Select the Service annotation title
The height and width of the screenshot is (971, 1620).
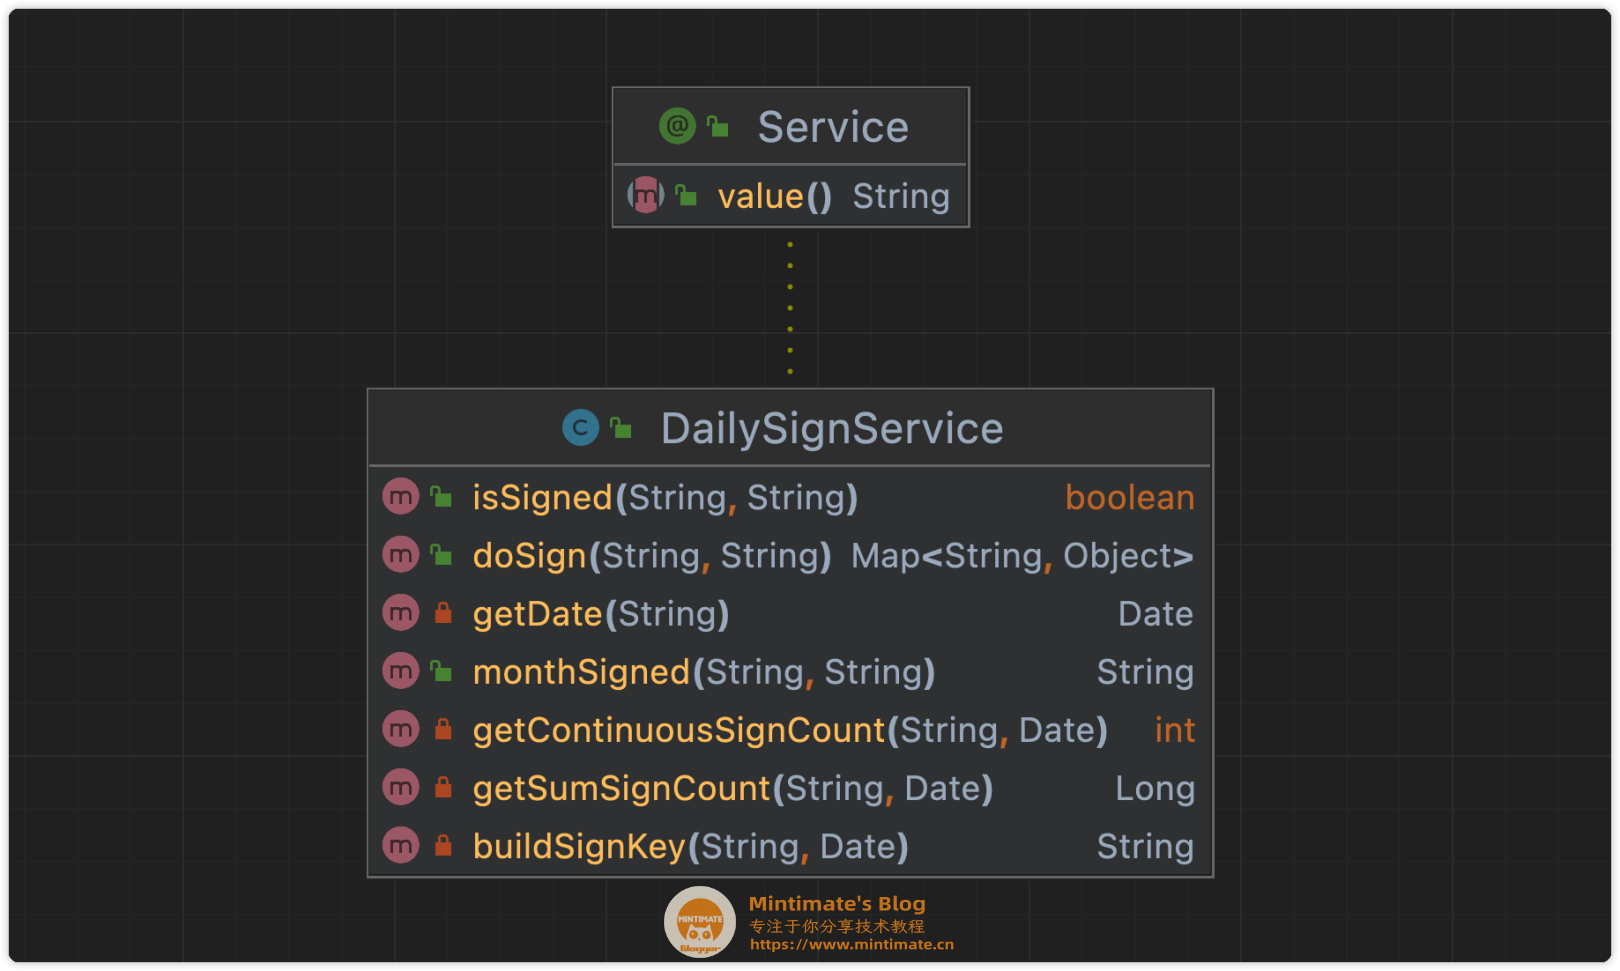pos(833,127)
